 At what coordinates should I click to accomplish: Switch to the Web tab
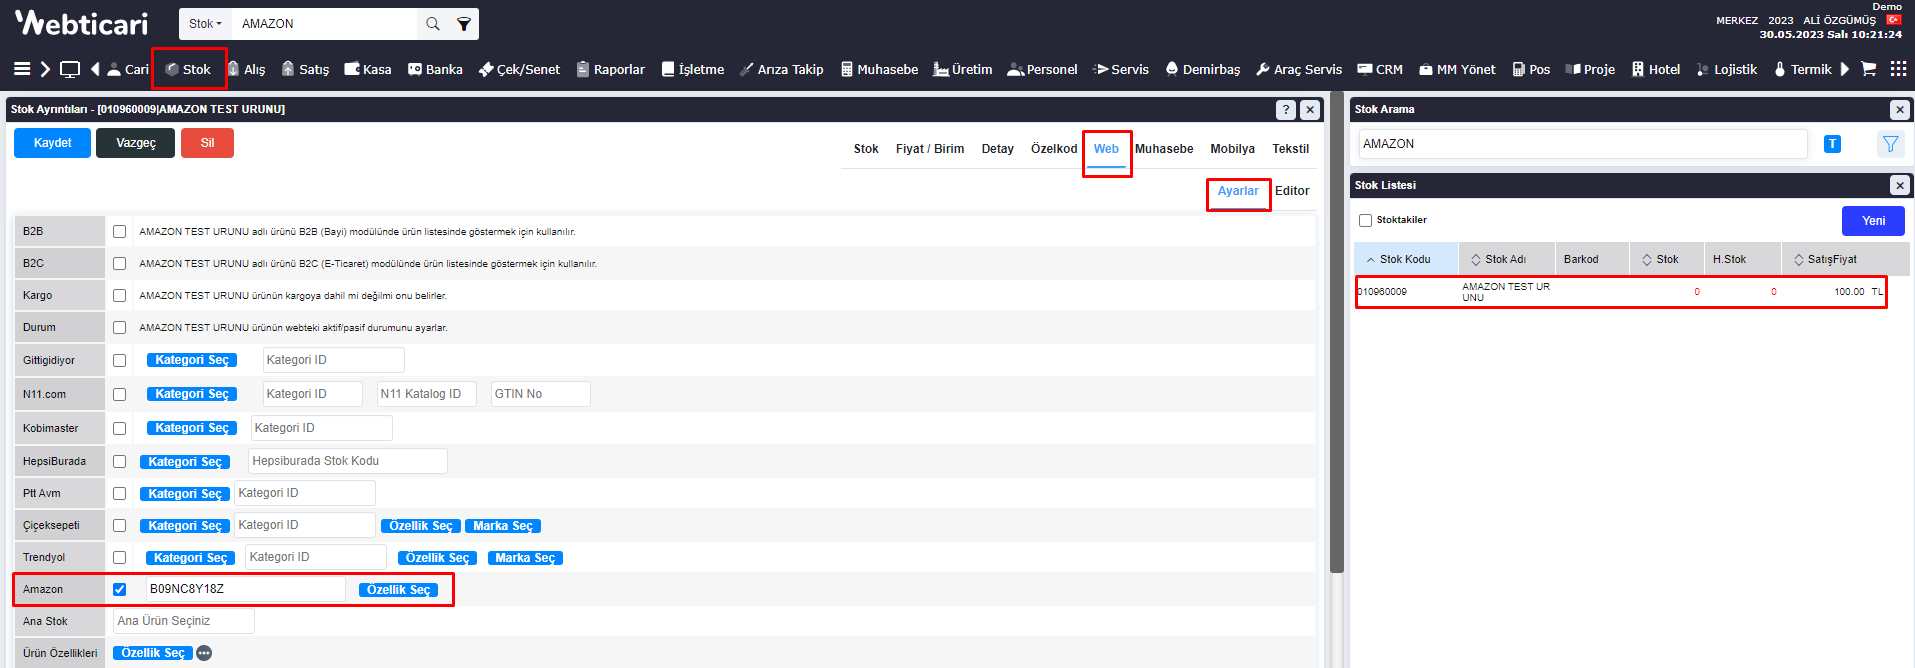click(1106, 149)
